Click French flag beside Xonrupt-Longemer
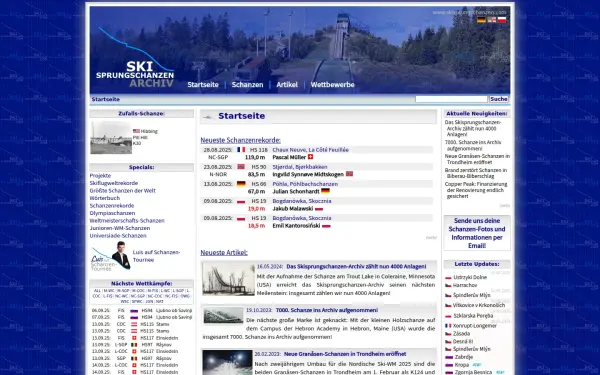The image size is (600, 375). [448, 326]
